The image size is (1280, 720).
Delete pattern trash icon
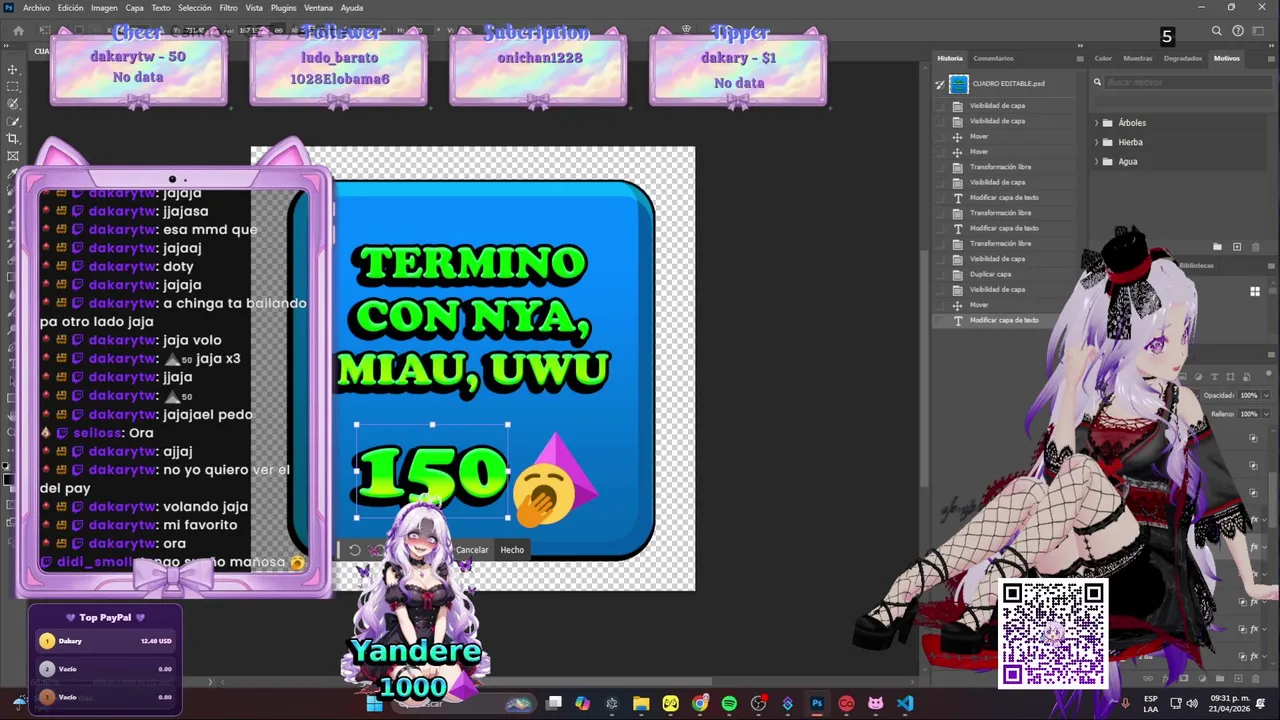[x=1256, y=247]
